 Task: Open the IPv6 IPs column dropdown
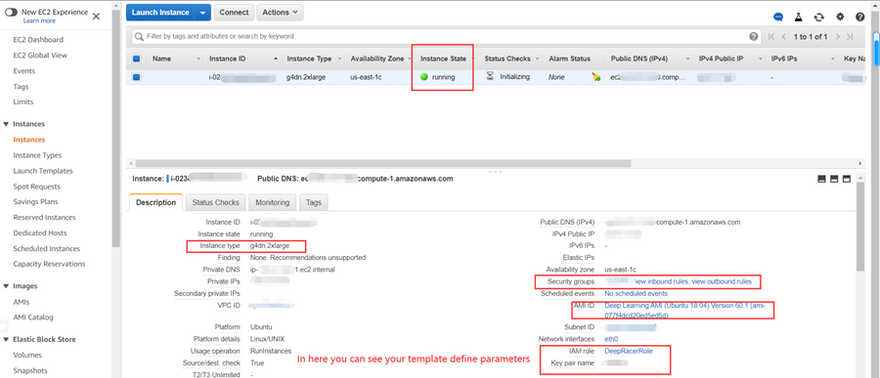(833, 59)
